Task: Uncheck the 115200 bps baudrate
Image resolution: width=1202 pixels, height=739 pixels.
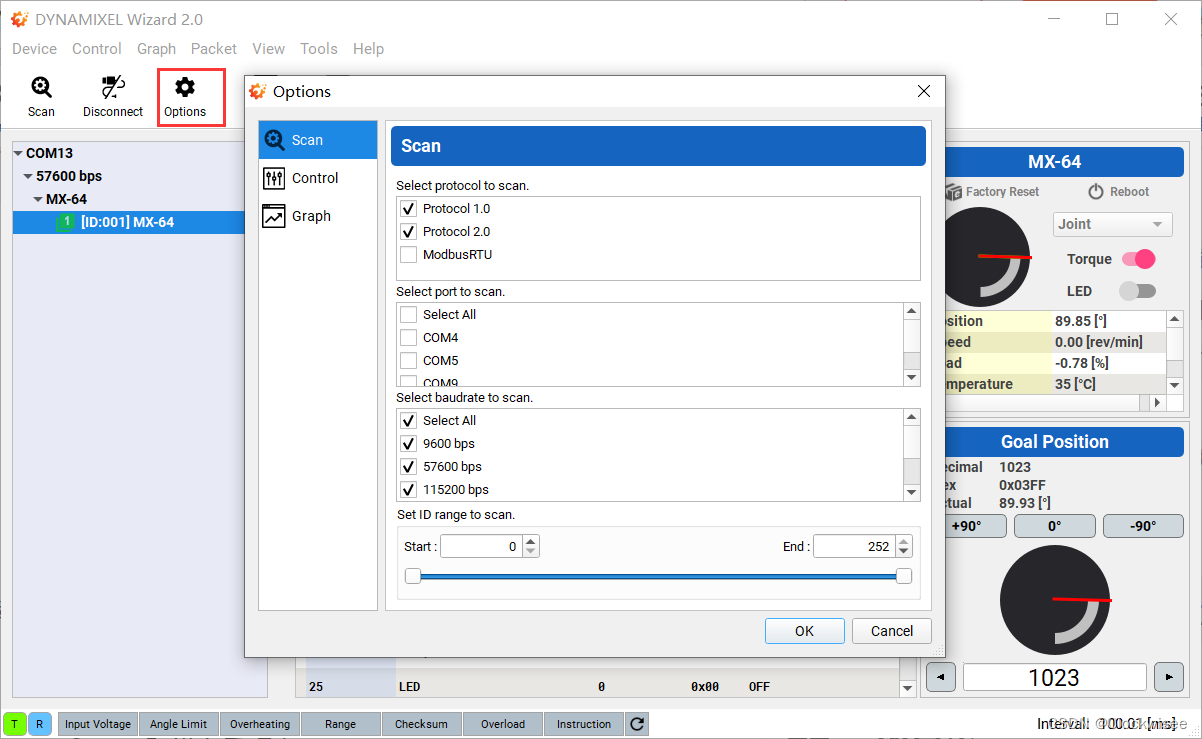Action: pyautogui.click(x=408, y=490)
